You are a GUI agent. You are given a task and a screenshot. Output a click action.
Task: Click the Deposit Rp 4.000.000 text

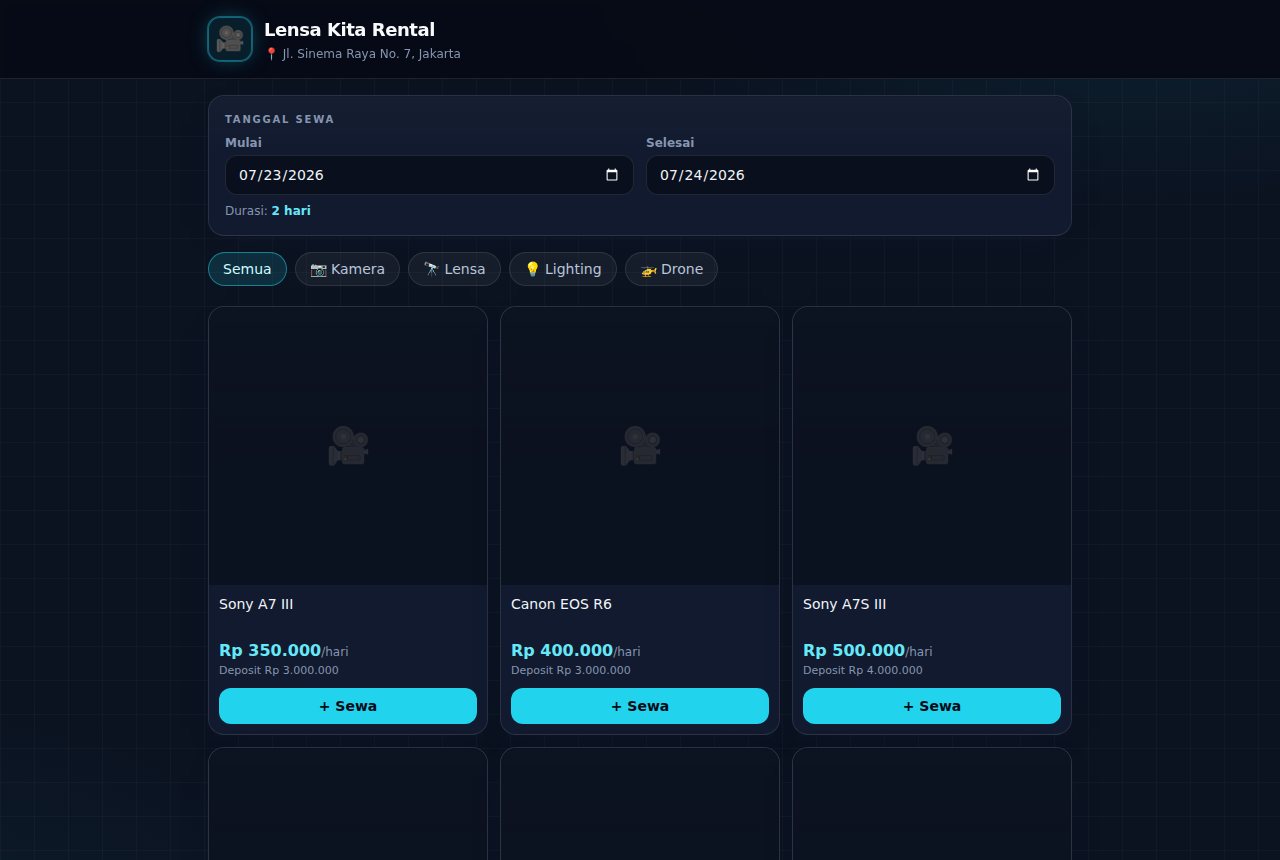pyautogui.click(x=863, y=670)
